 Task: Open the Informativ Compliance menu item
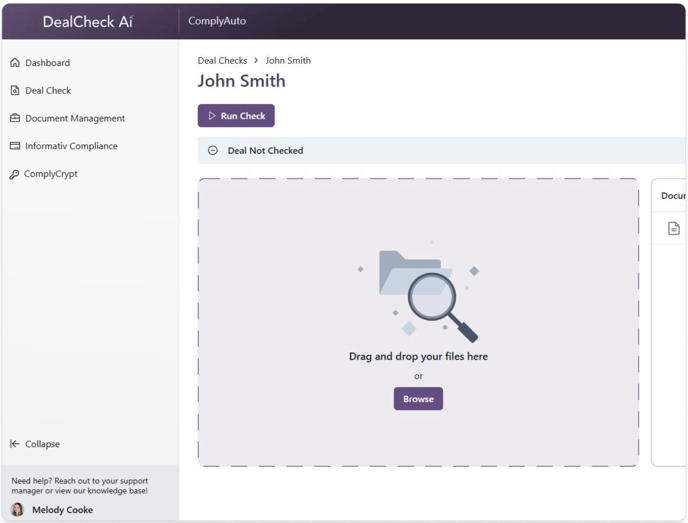pyautogui.click(x=71, y=146)
